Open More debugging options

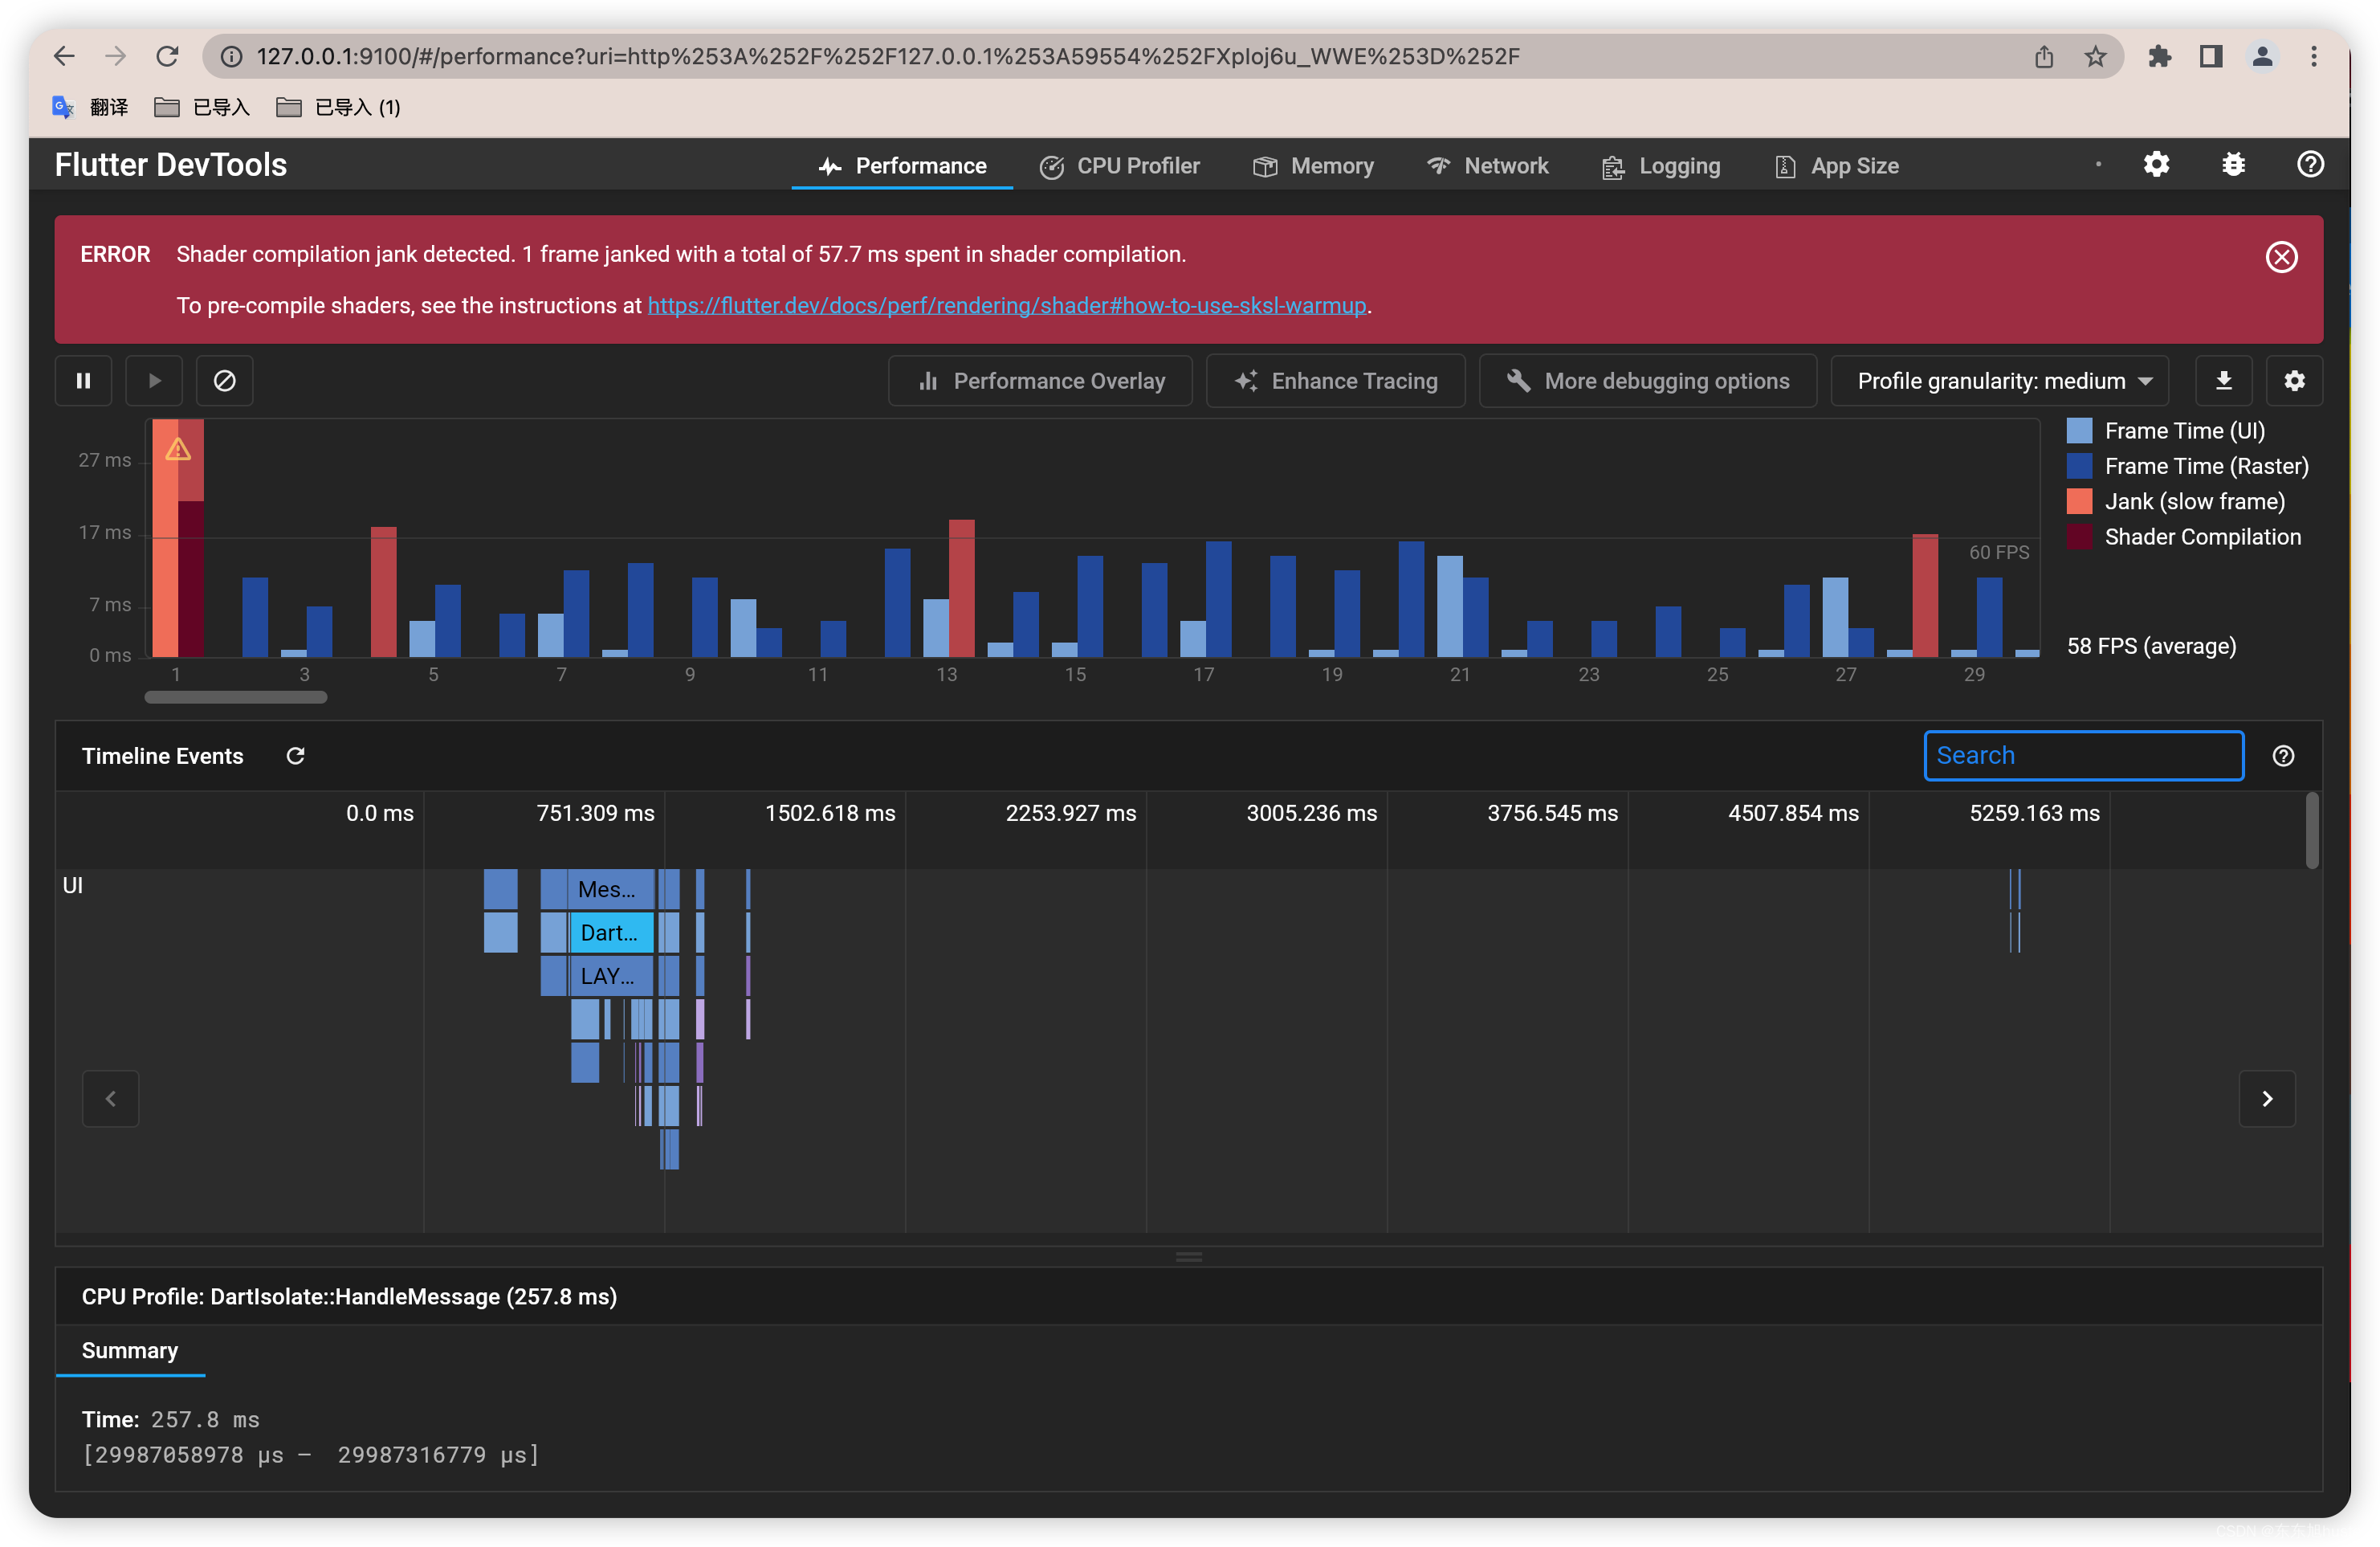click(1648, 381)
